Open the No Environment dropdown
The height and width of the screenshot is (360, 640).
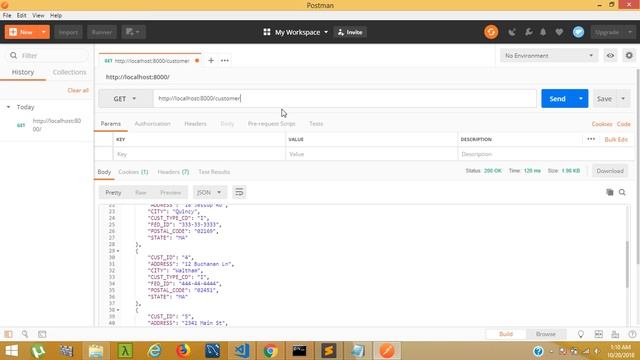[549, 56]
